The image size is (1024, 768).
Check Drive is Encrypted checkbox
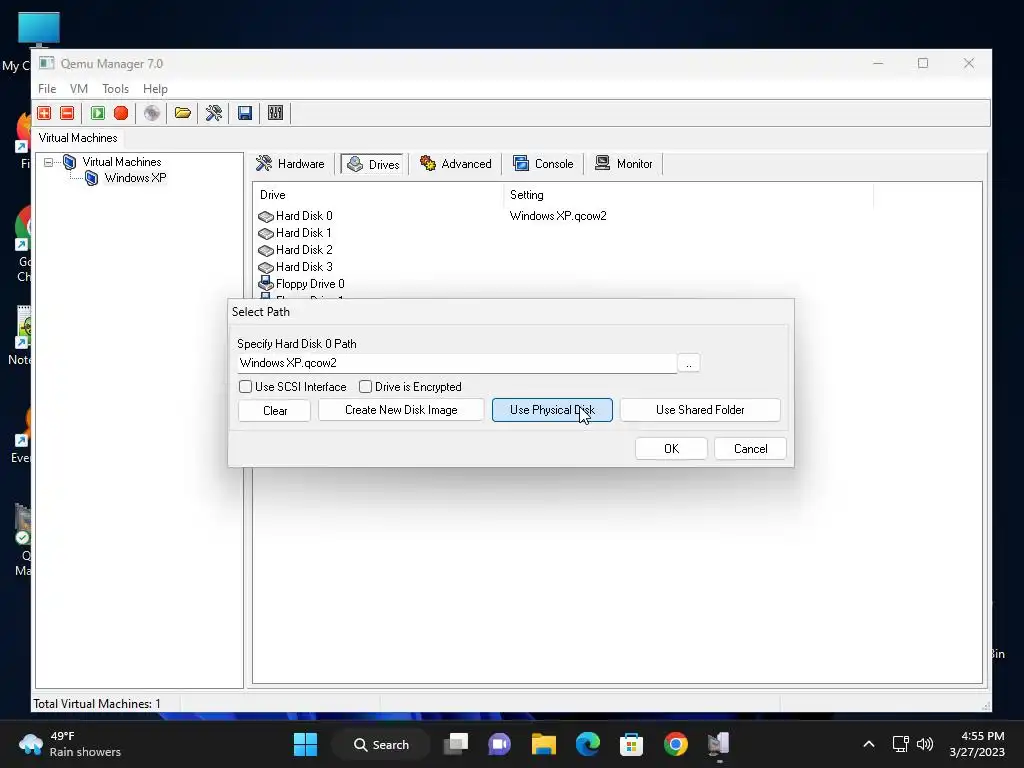tap(366, 387)
